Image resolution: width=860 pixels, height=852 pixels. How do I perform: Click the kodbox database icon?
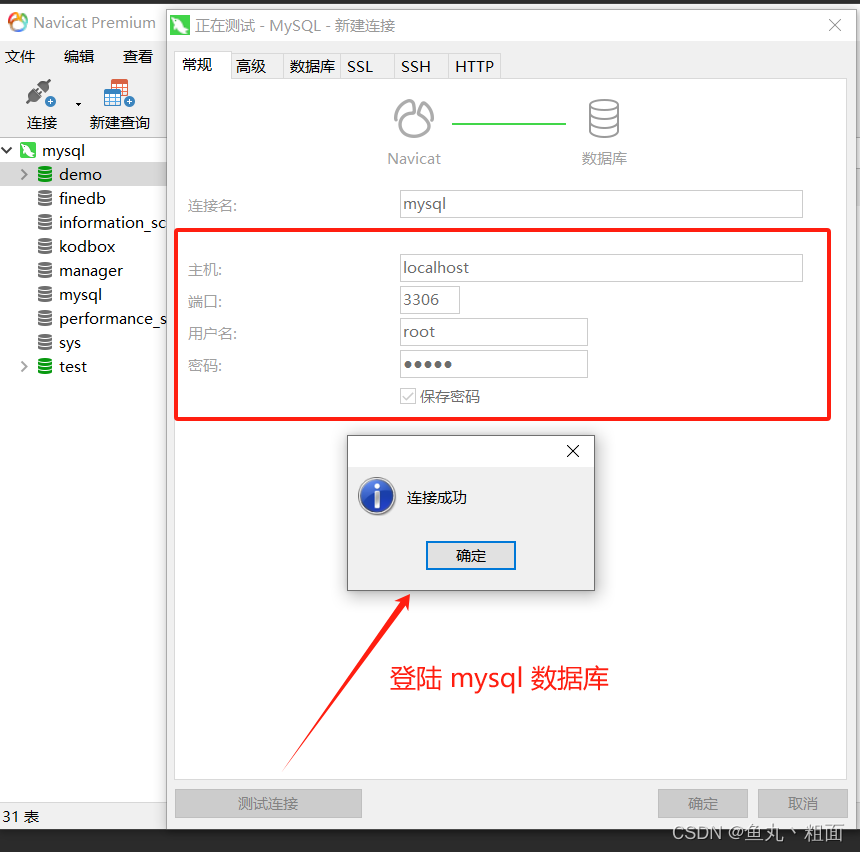45,246
